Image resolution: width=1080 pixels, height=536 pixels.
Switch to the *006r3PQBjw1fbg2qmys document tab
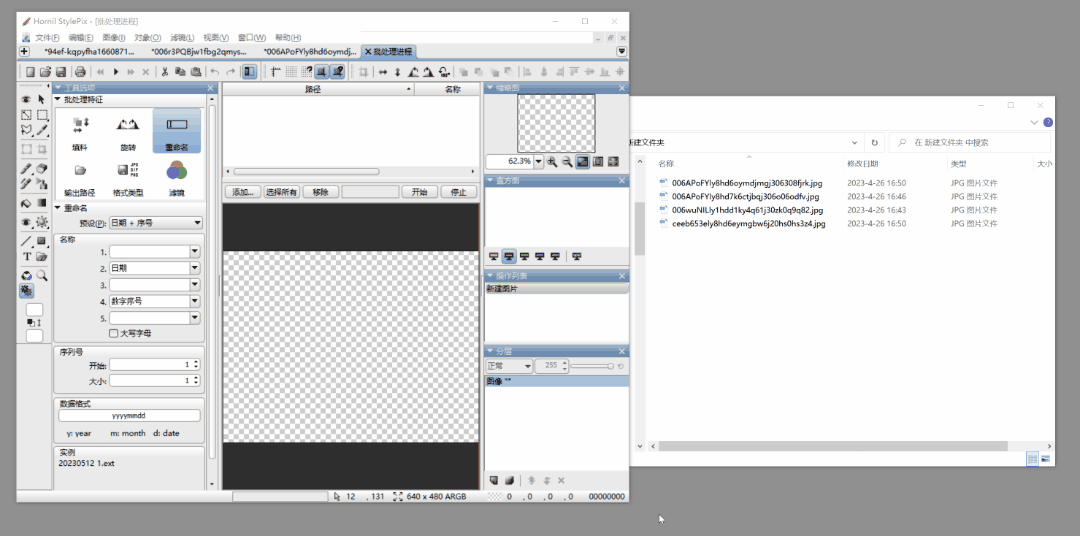pyautogui.click(x=198, y=52)
